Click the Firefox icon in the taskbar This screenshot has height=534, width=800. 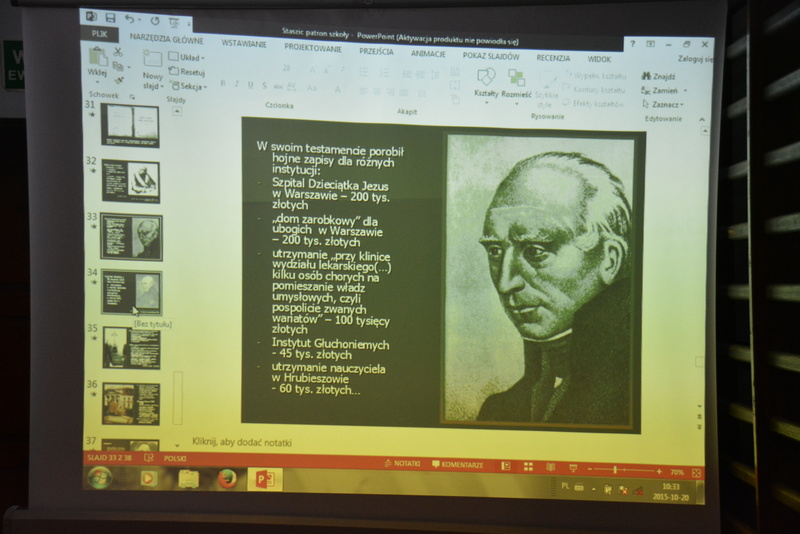227,479
